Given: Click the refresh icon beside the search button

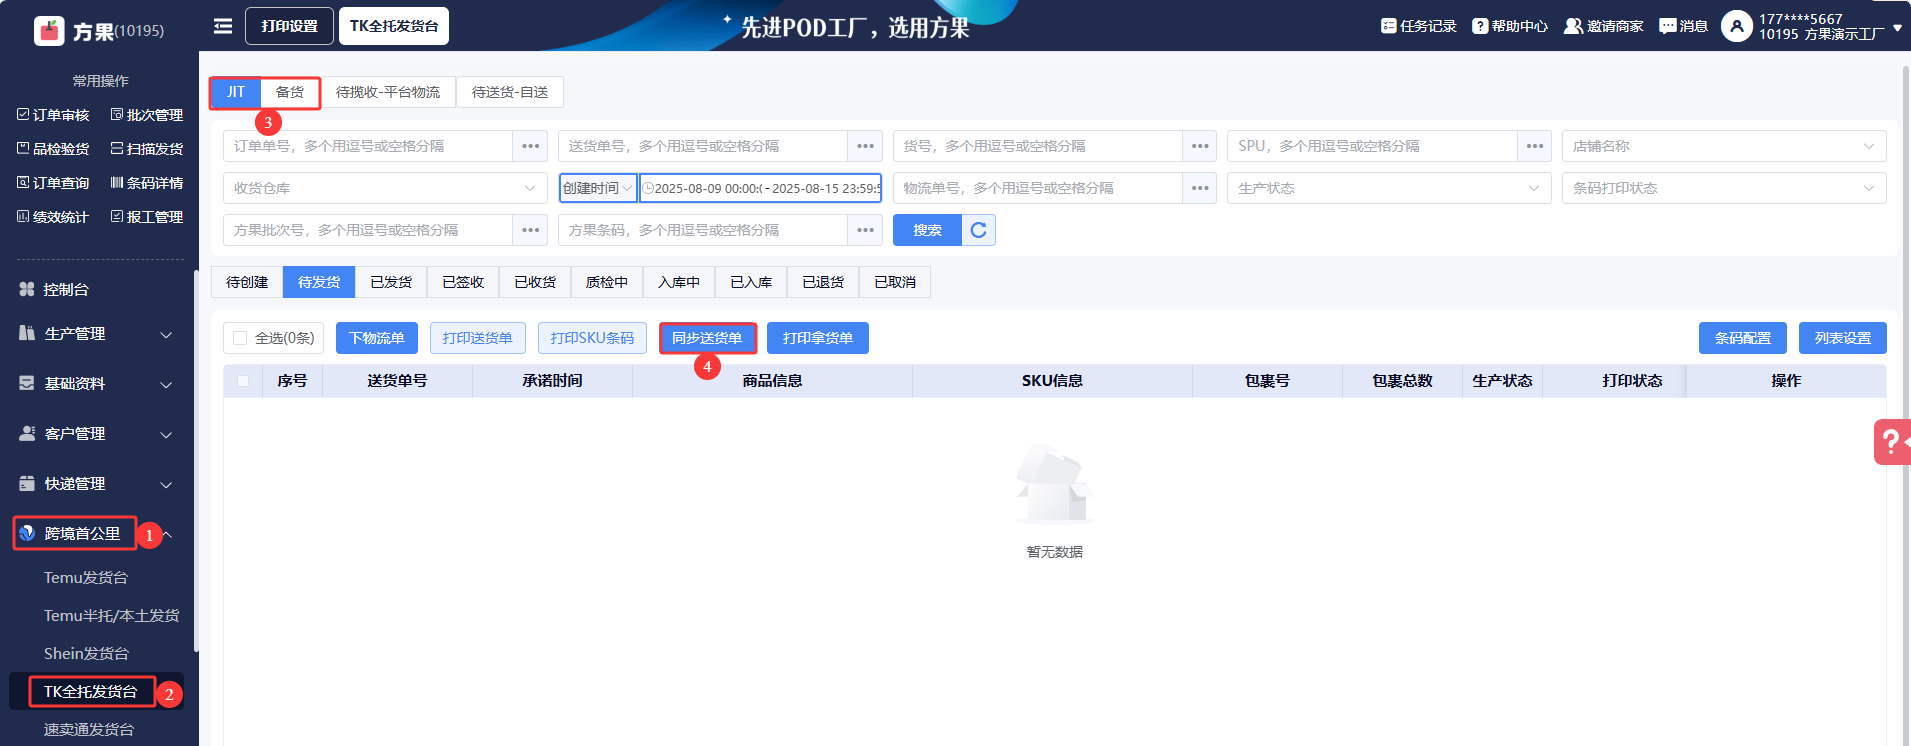Looking at the screenshot, I should (978, 230).
